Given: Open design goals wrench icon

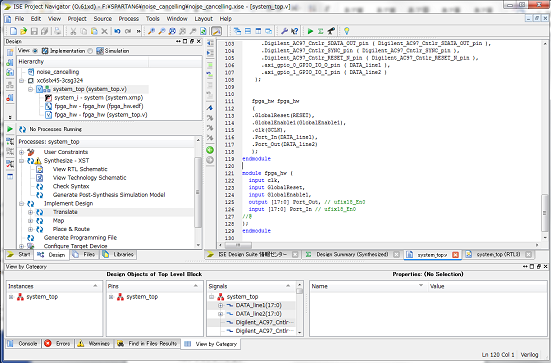Looking at the screenshot, I should (284, 31).
